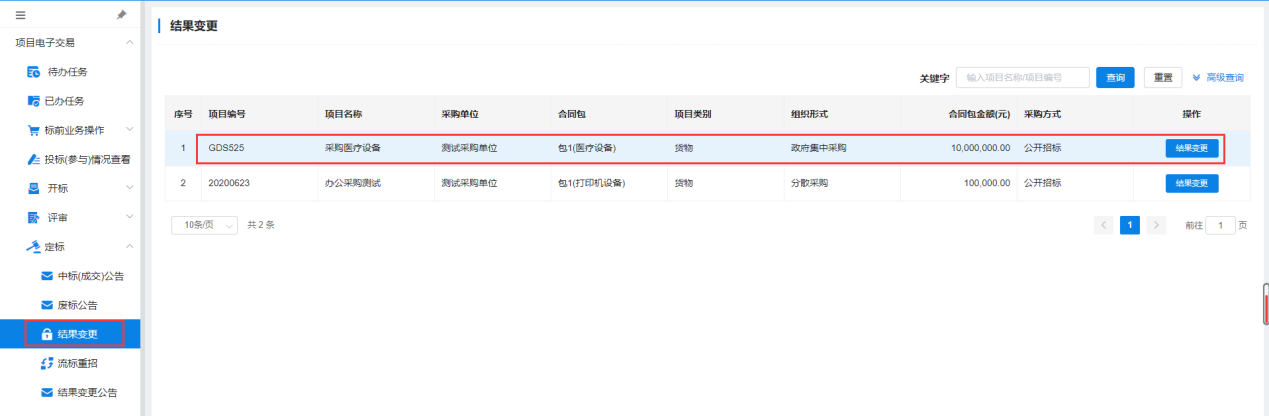1269x416 pixels.
Task: Click 结果变更 button for project GDS525
Action: [1191, 148]
